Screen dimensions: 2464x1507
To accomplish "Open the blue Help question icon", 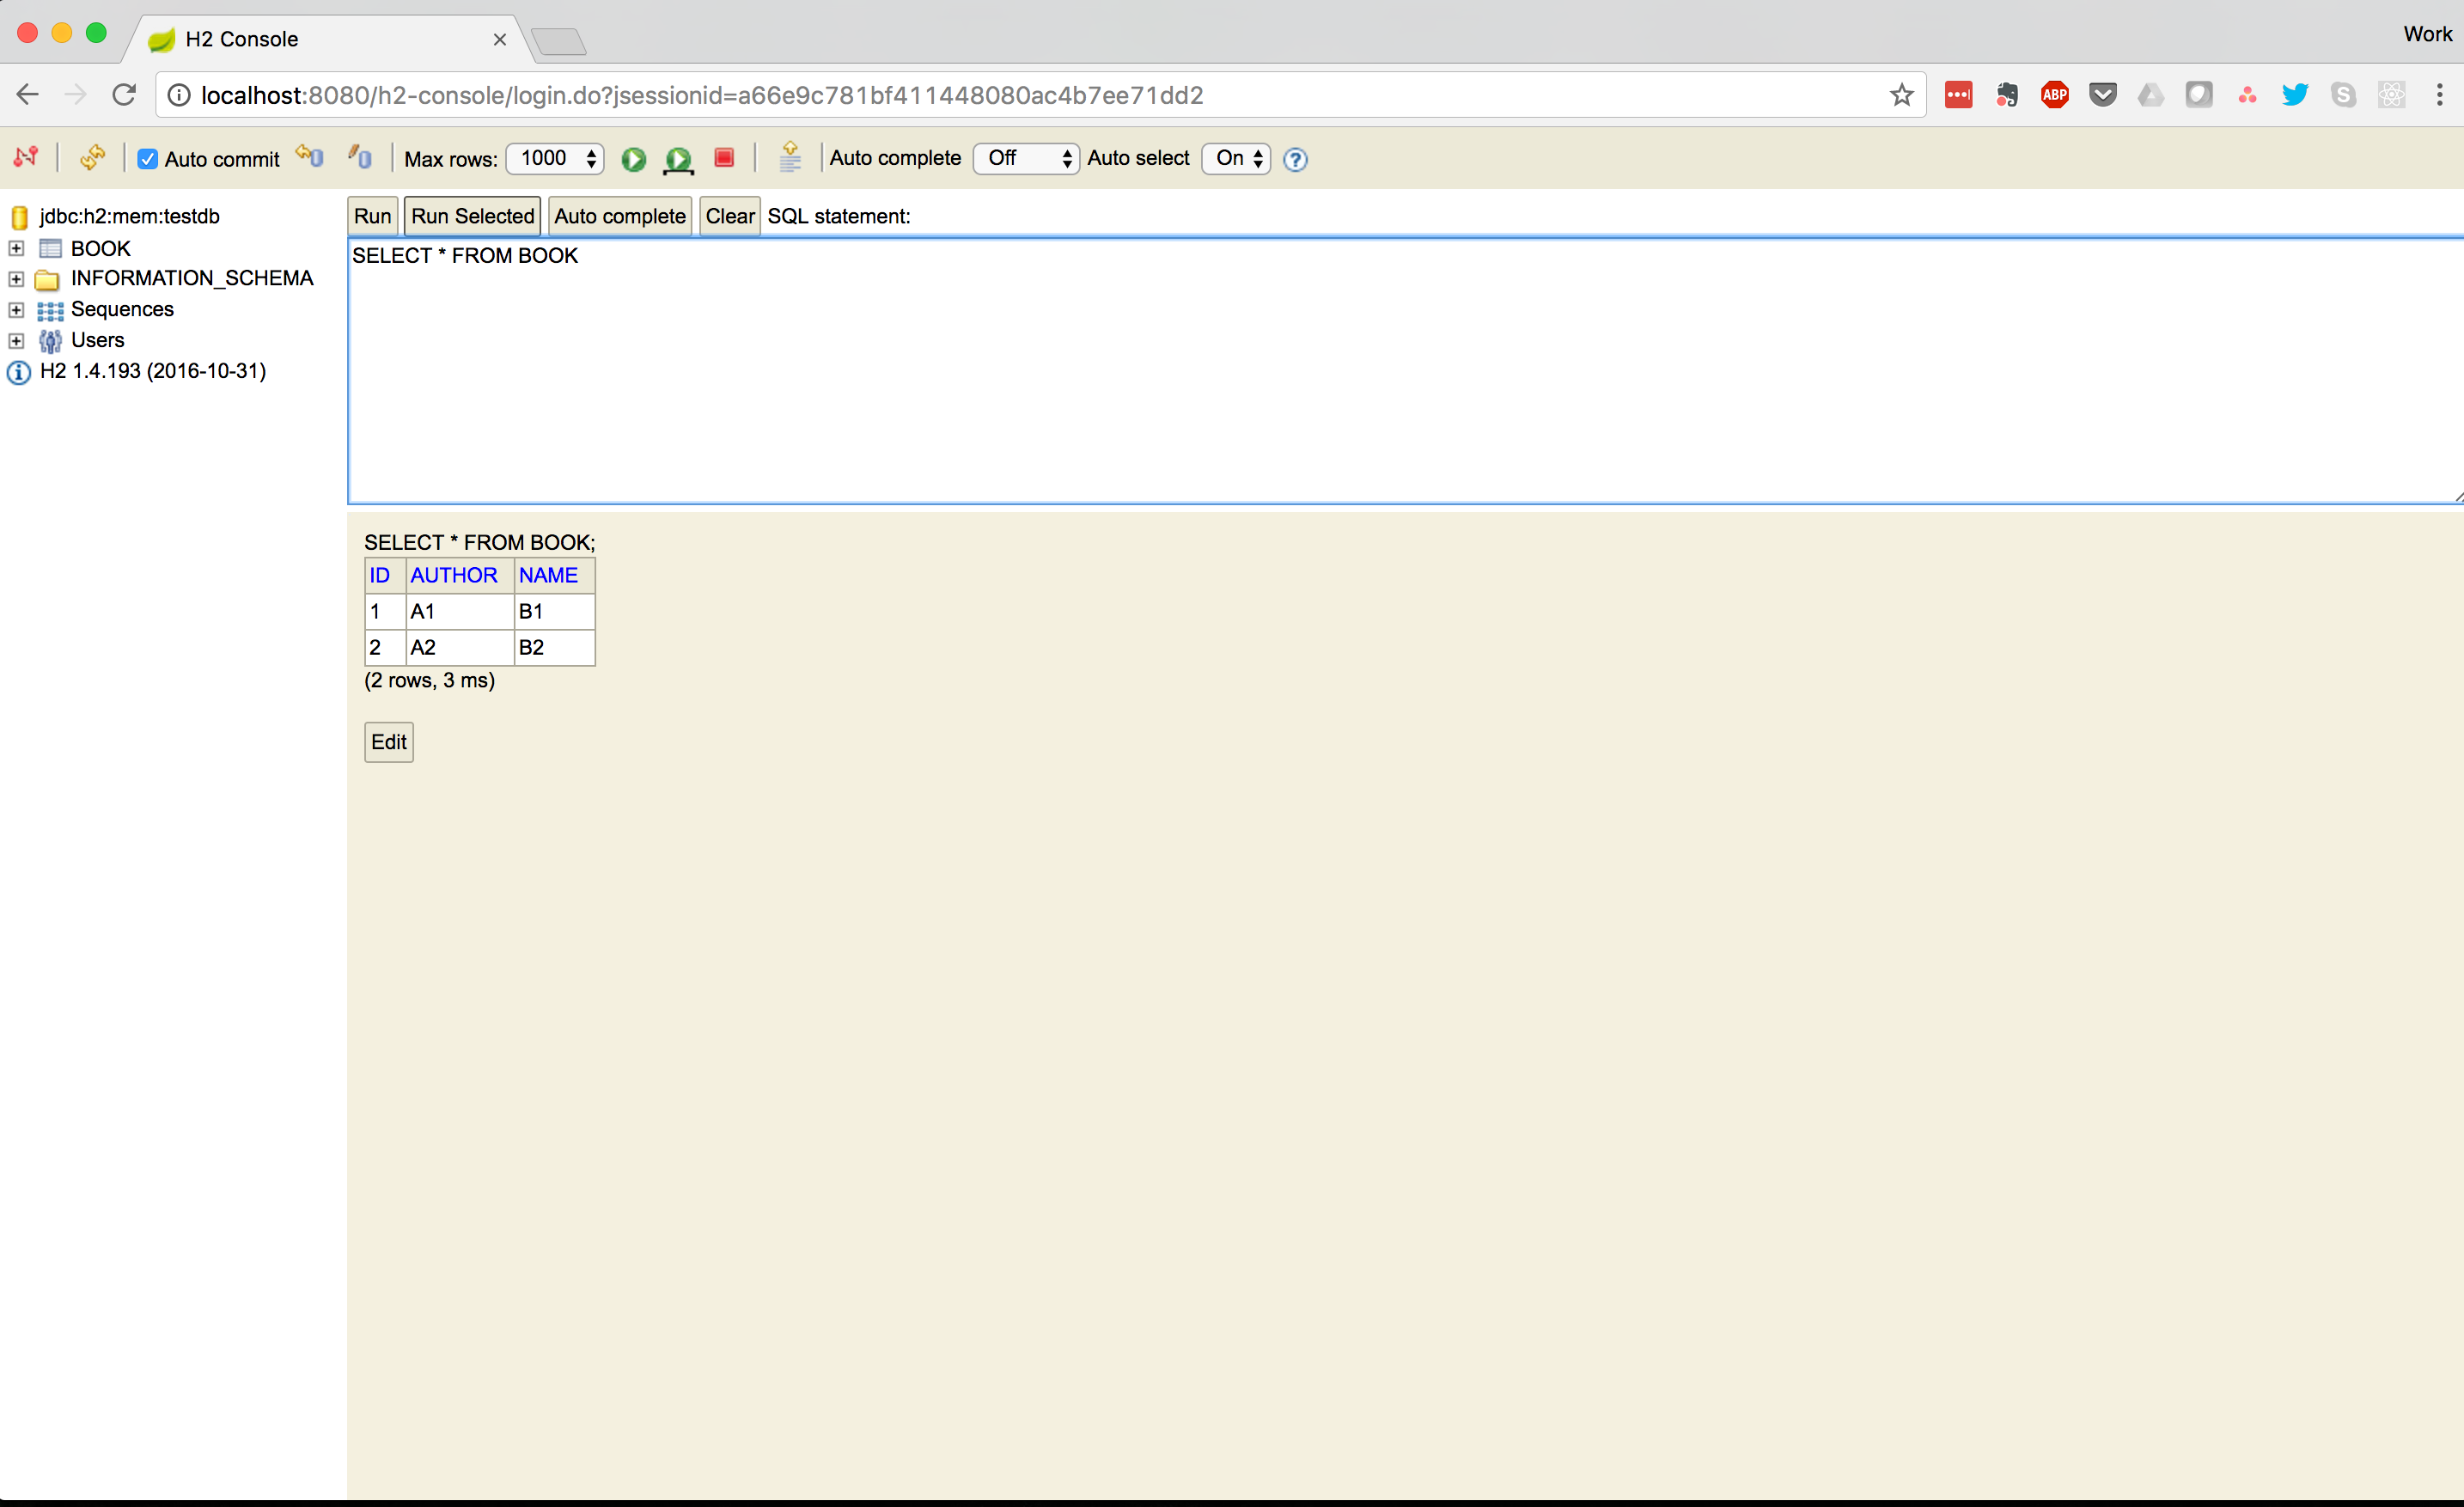I will click(x=1295, y=159).
